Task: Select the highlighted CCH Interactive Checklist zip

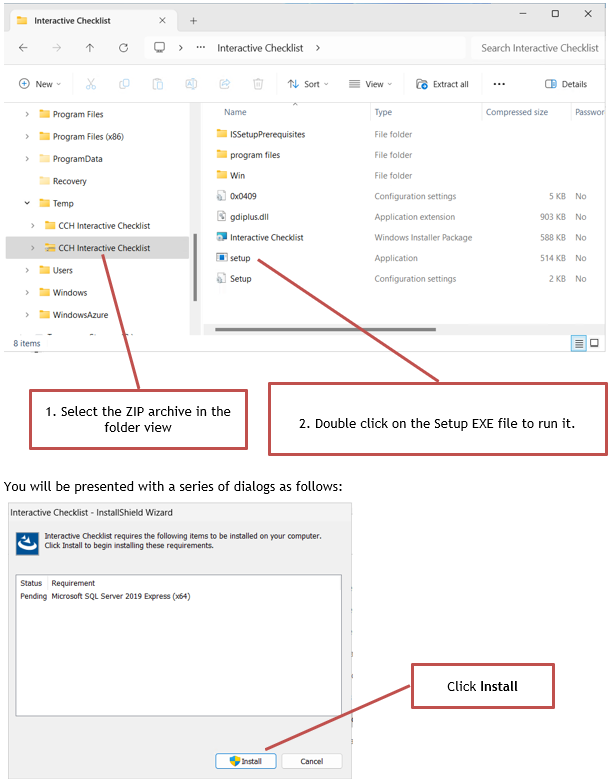Action: coord(97,248)
